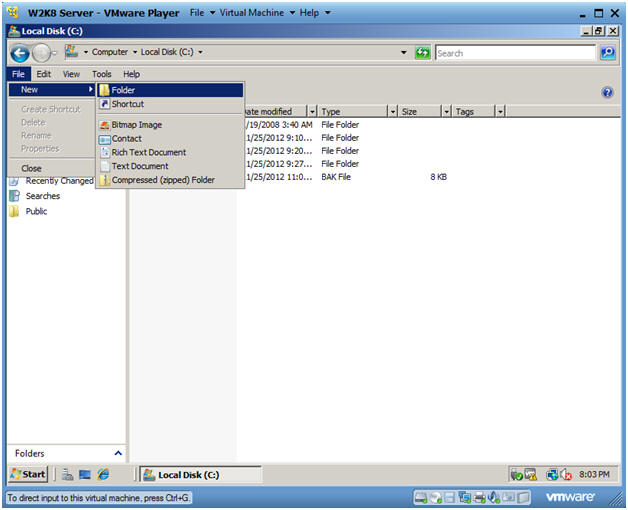Select Text Document in New submenu

click(x=170, y=166)
